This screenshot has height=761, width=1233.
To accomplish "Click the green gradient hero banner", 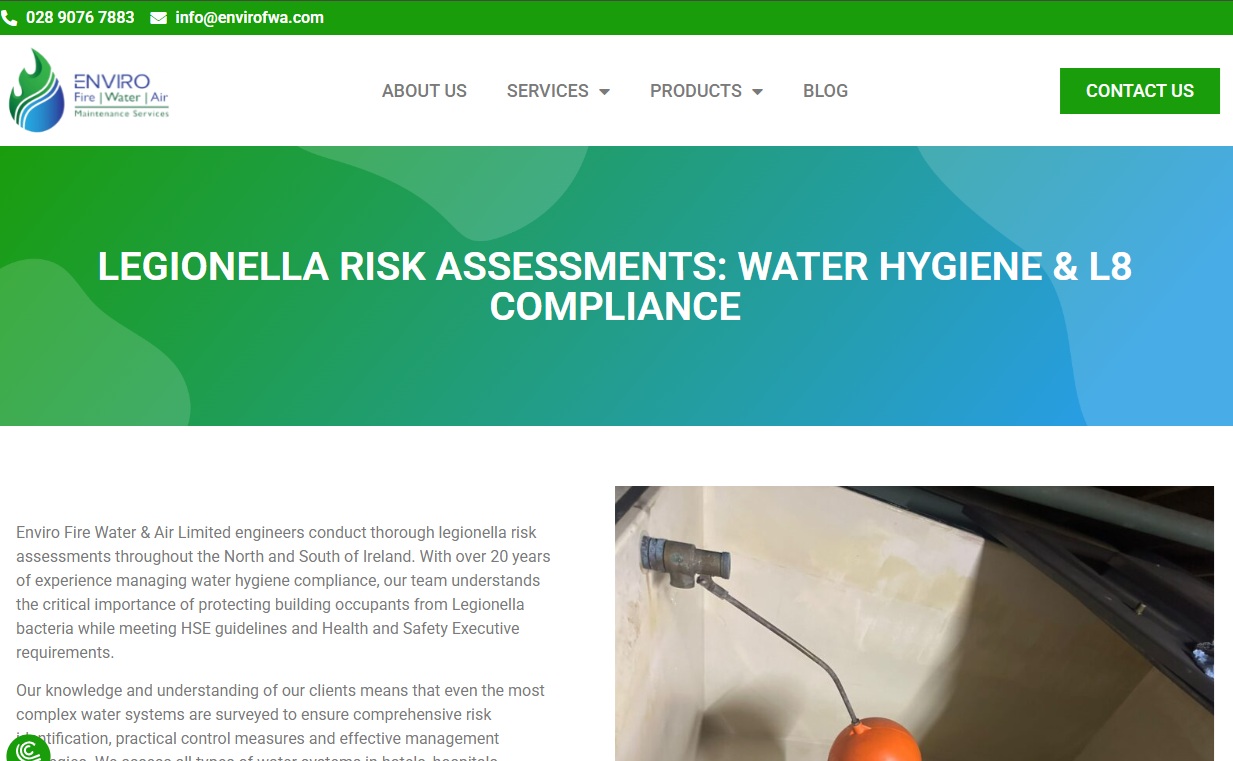I will point(616,286).
